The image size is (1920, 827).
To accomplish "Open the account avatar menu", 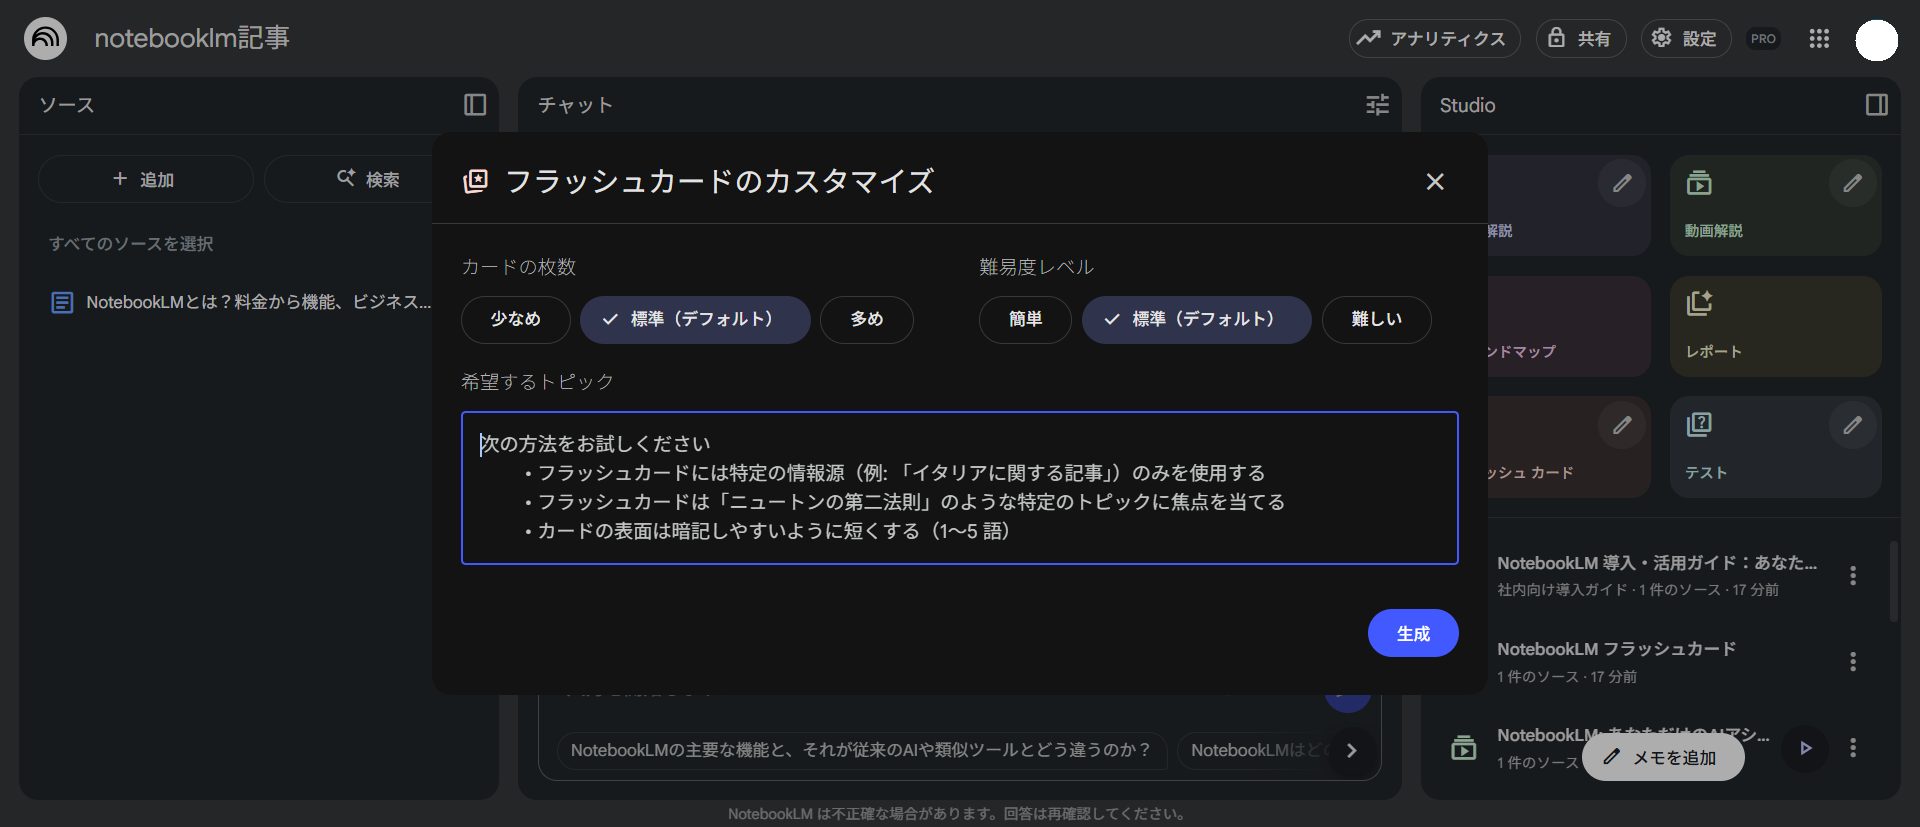I will (1876, 40).
